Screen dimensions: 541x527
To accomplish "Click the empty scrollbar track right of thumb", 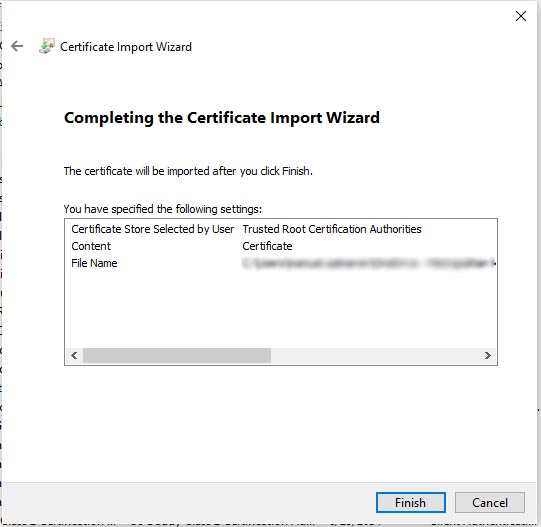I will click(375, 355).
